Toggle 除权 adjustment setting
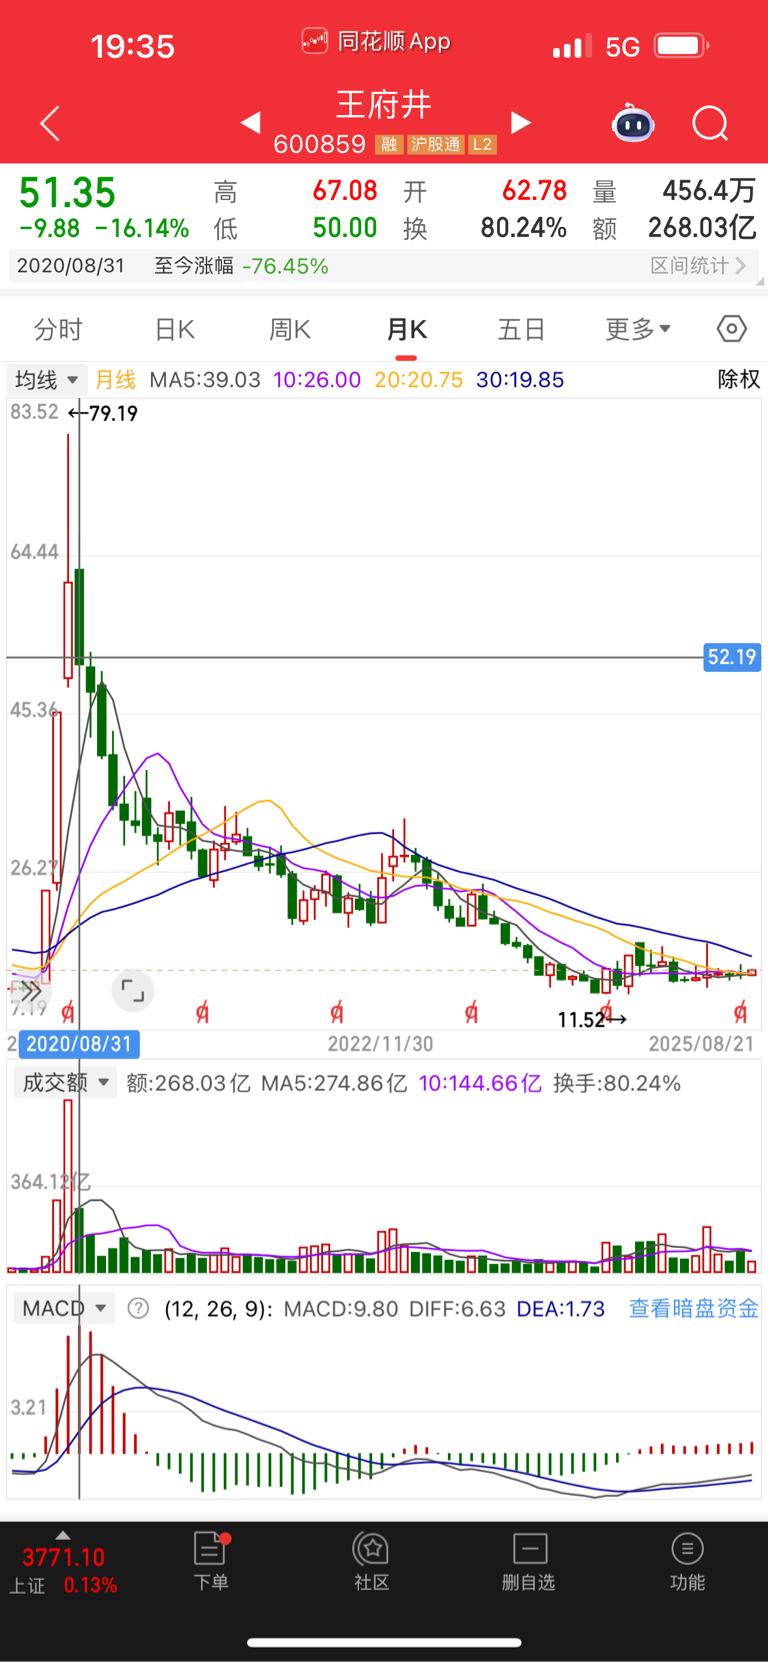 pyautogui.click(x=739, y=380)
